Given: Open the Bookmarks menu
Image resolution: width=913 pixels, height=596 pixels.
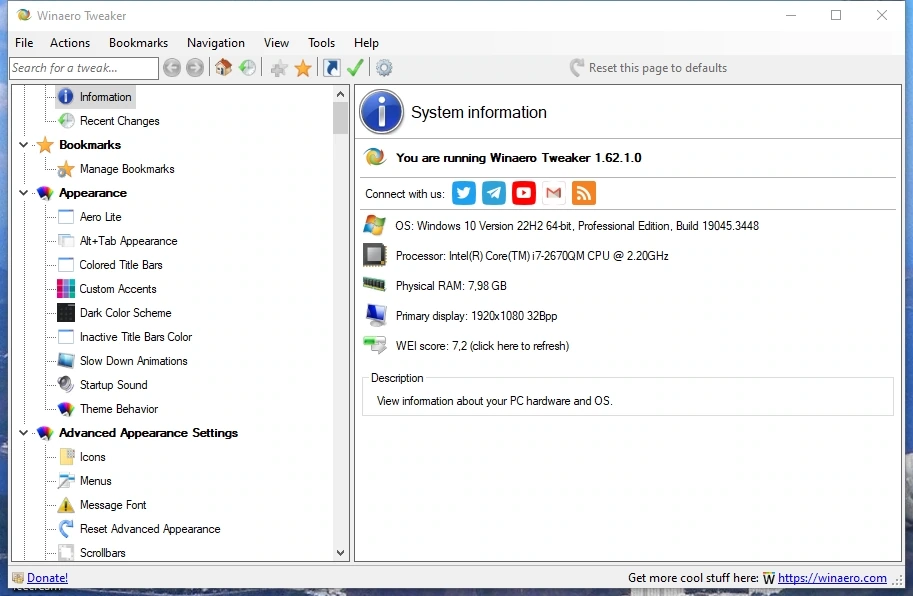Looking at the screenshot, I should [x=138, y=42].
